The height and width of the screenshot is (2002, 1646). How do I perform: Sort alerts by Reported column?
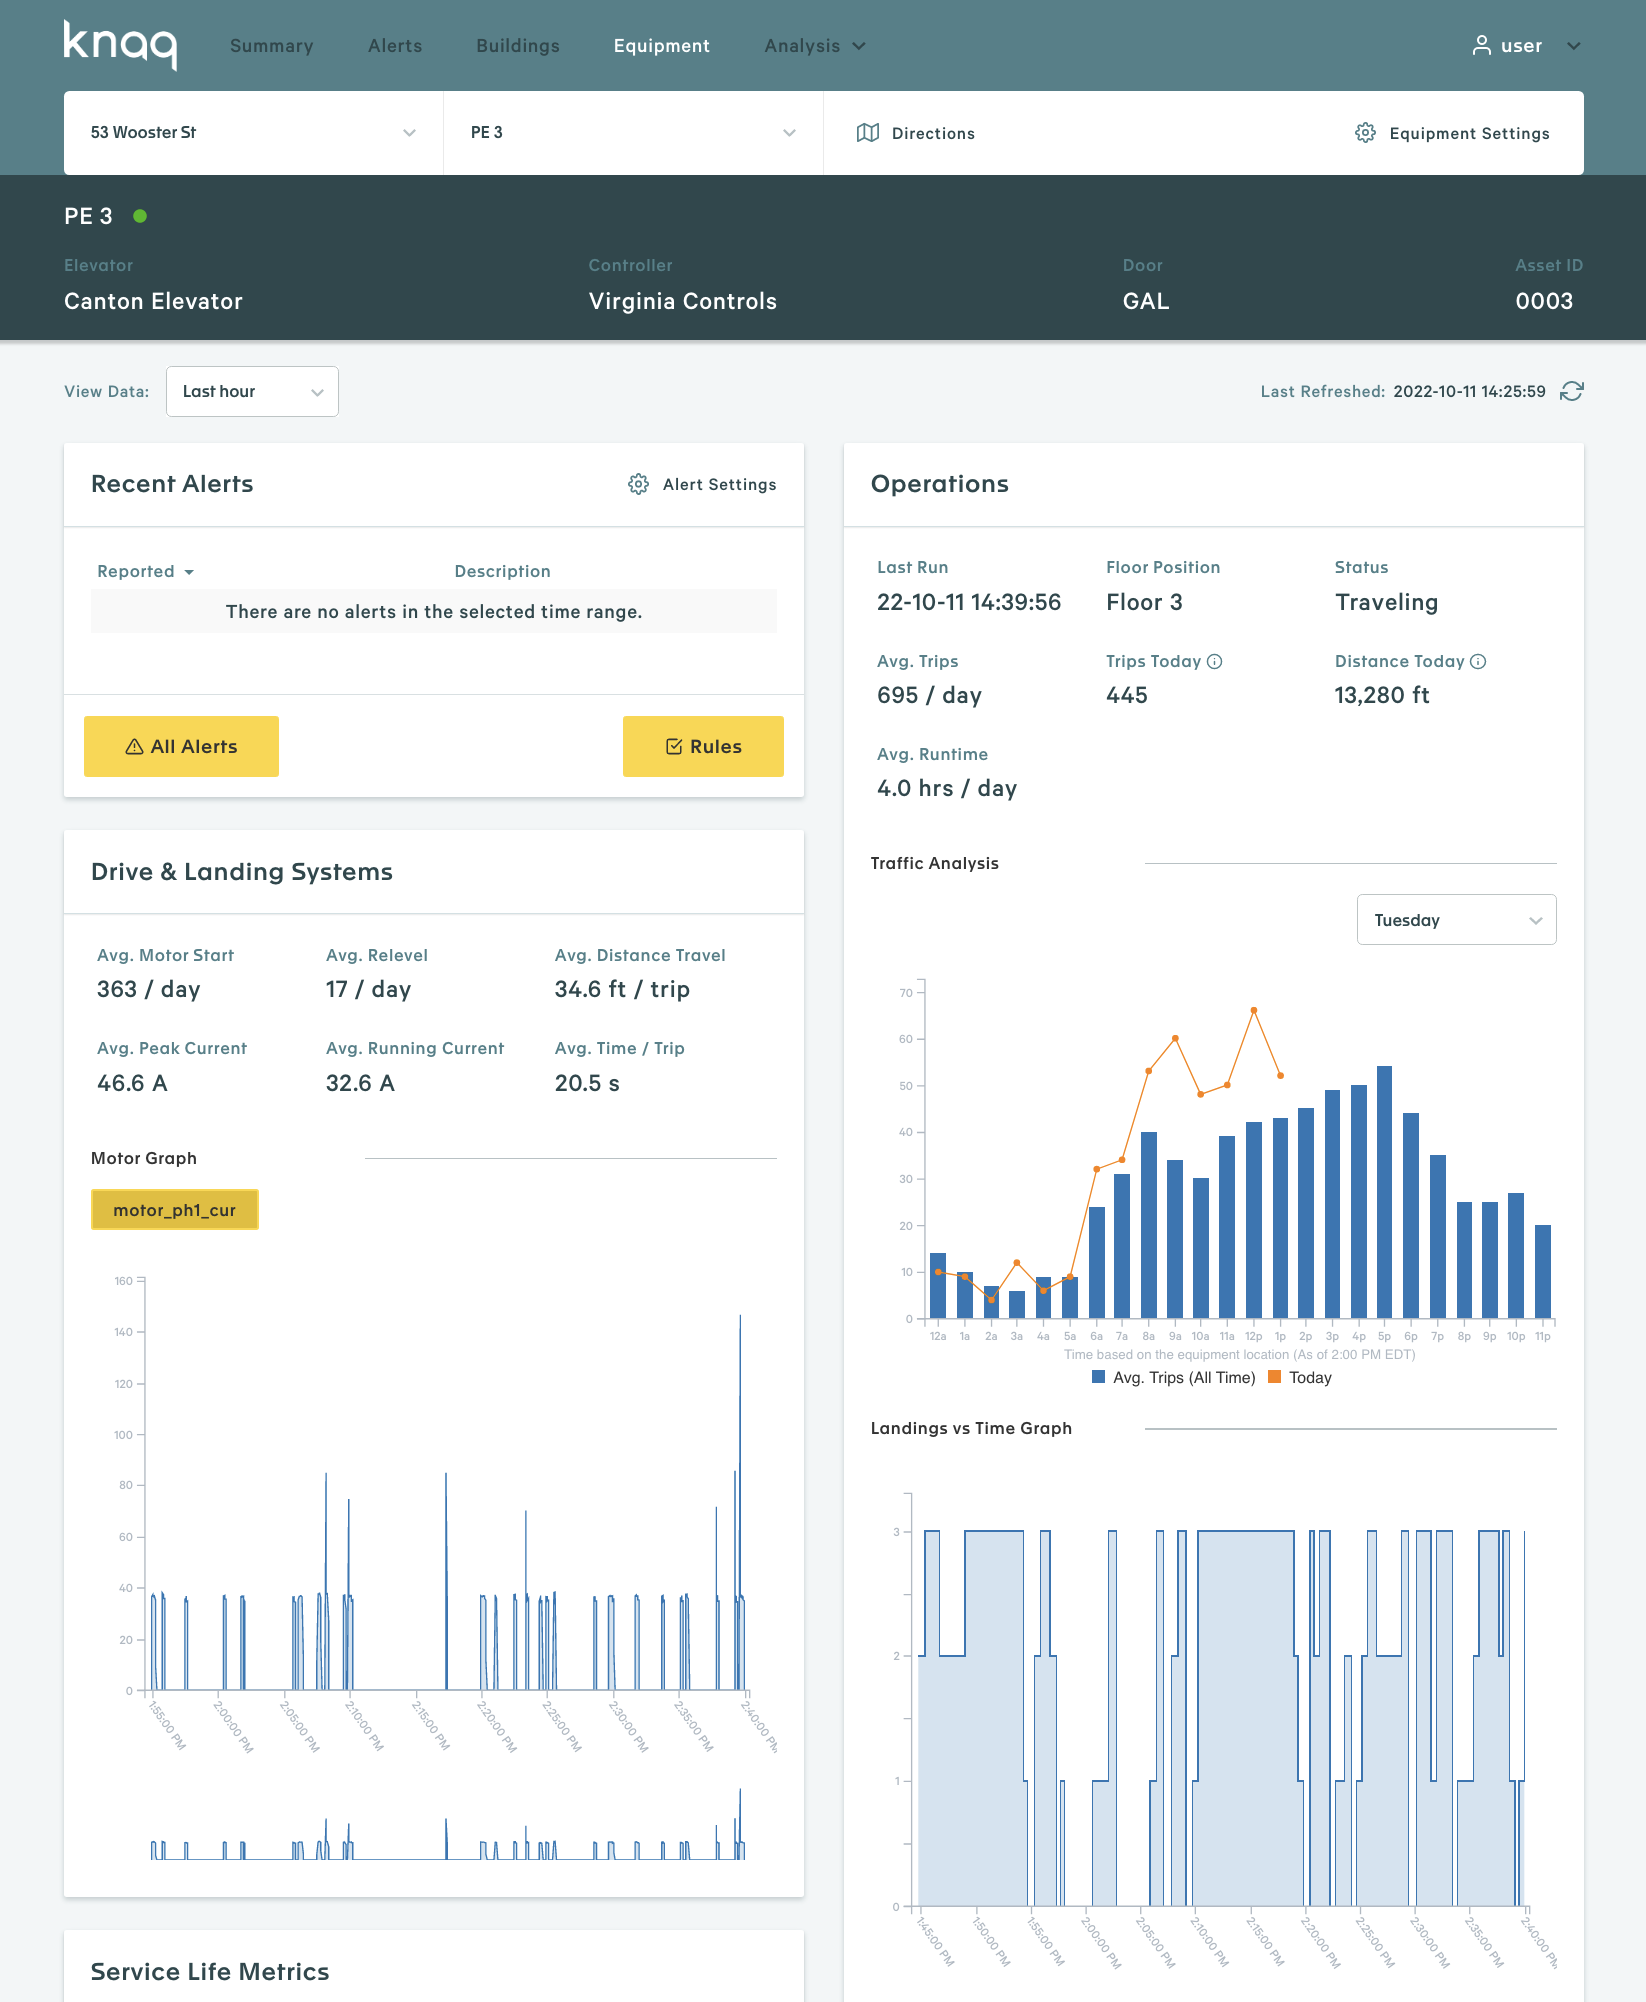[145, 571]
